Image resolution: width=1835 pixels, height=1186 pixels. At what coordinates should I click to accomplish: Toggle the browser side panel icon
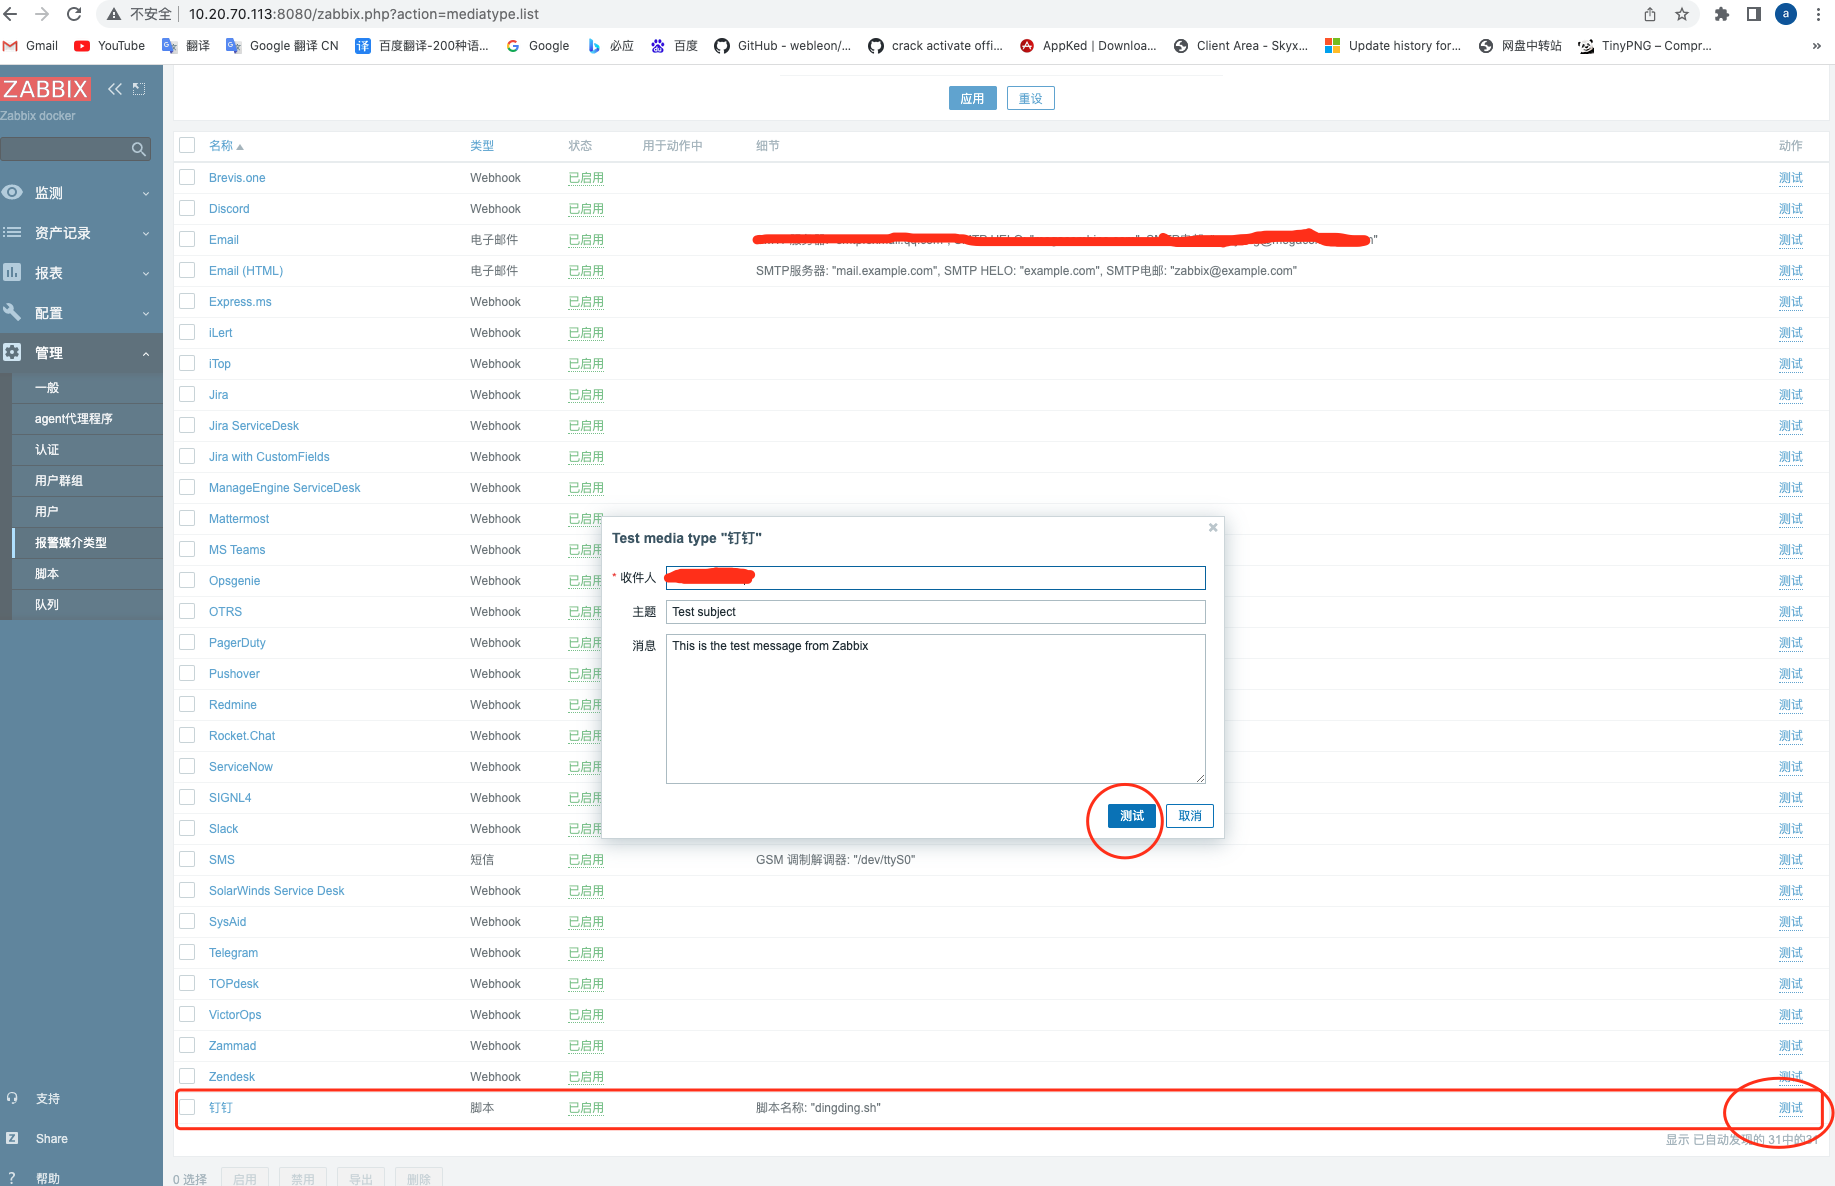click(1753, 14)
